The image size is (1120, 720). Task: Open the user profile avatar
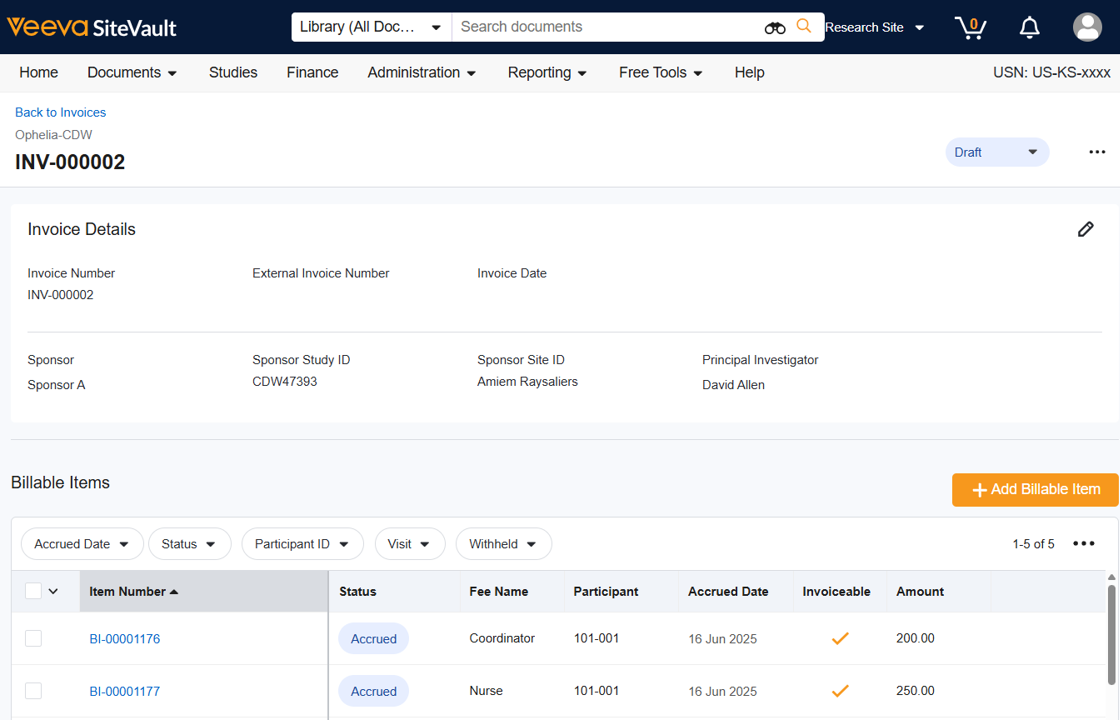point(1087,27)
